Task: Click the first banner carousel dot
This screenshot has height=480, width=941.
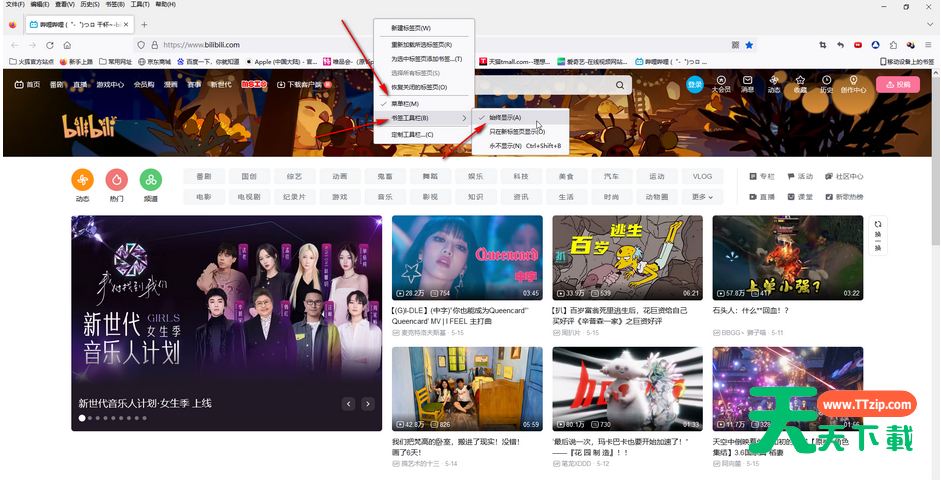Action: coord(82,418)
